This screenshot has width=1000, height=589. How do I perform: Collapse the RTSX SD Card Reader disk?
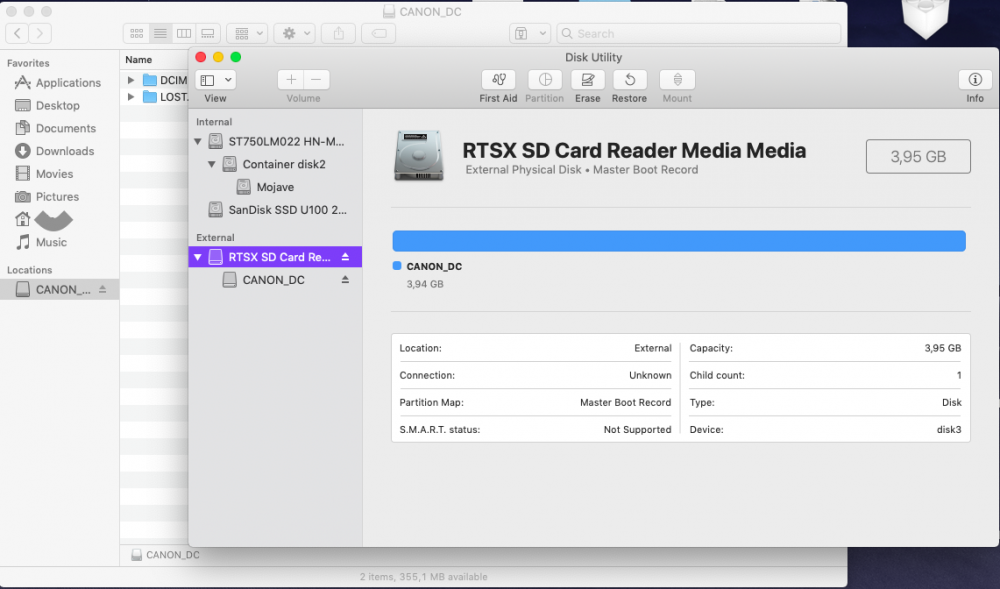pyautogui.click(x=198, y=258)
